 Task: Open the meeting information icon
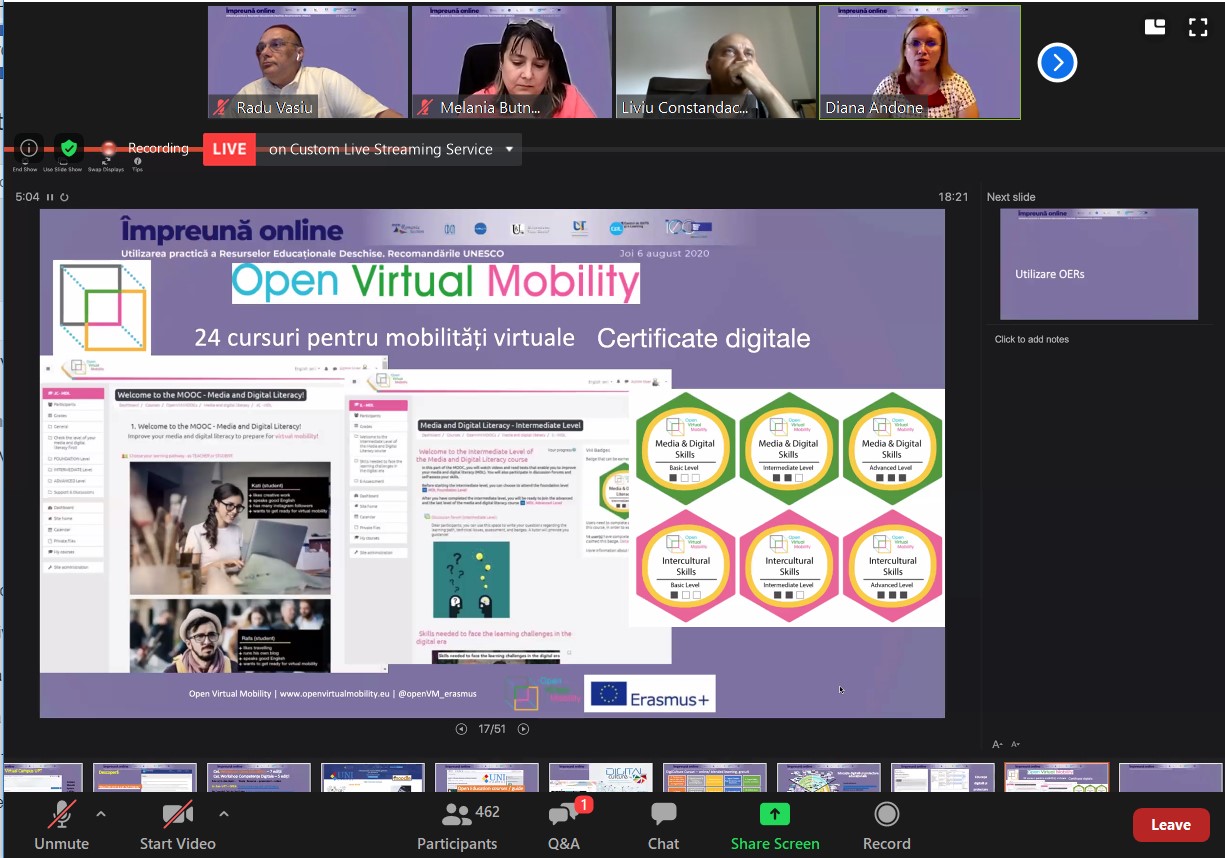28,149
